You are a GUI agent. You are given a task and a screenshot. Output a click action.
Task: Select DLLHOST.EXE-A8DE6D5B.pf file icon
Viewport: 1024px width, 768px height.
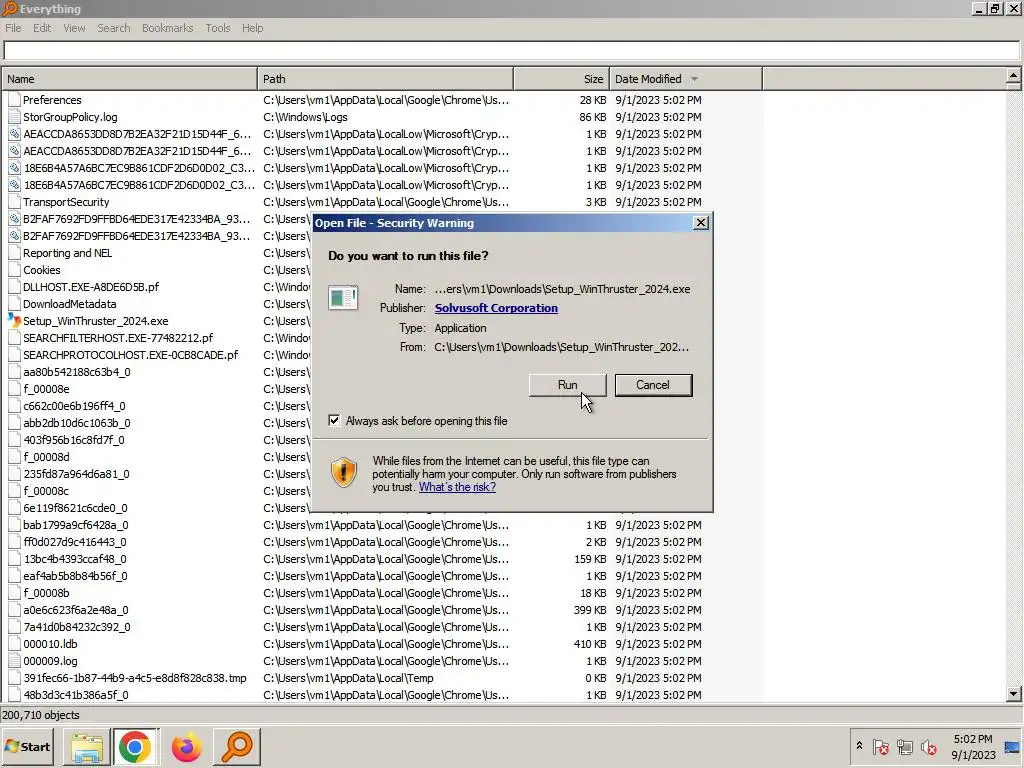(x=14, y=287)
